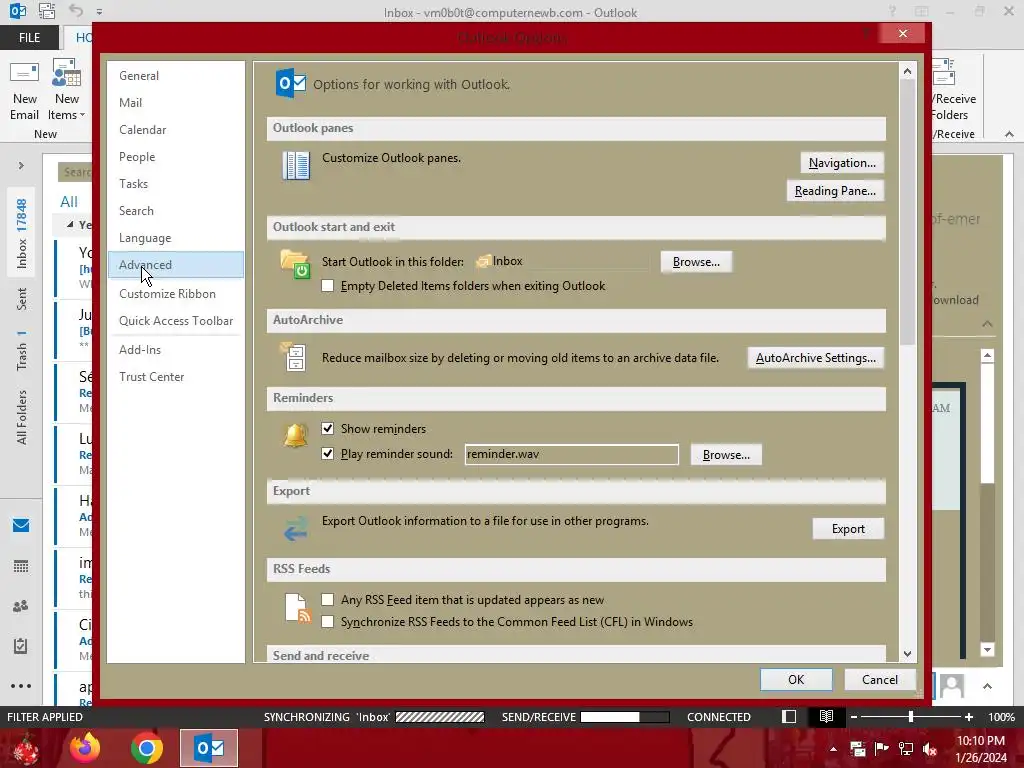The image size is (1024, 768).
Task: Open the New Items dropdown in ribbon
Action: point(67,90)
